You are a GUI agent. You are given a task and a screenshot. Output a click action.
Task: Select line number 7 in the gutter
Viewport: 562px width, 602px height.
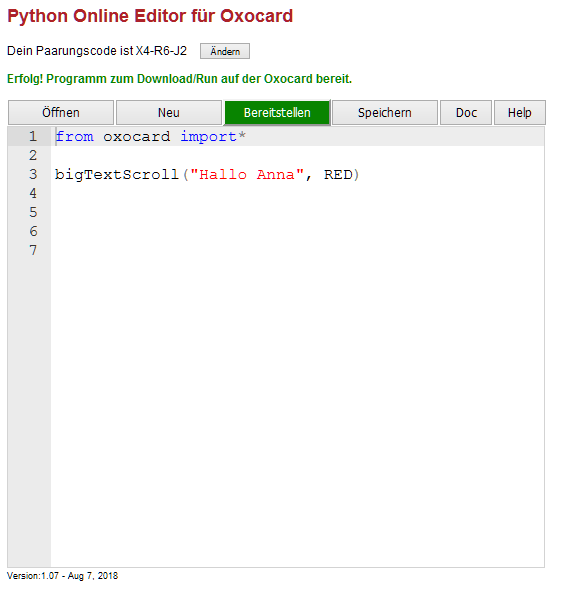[33, 250]
